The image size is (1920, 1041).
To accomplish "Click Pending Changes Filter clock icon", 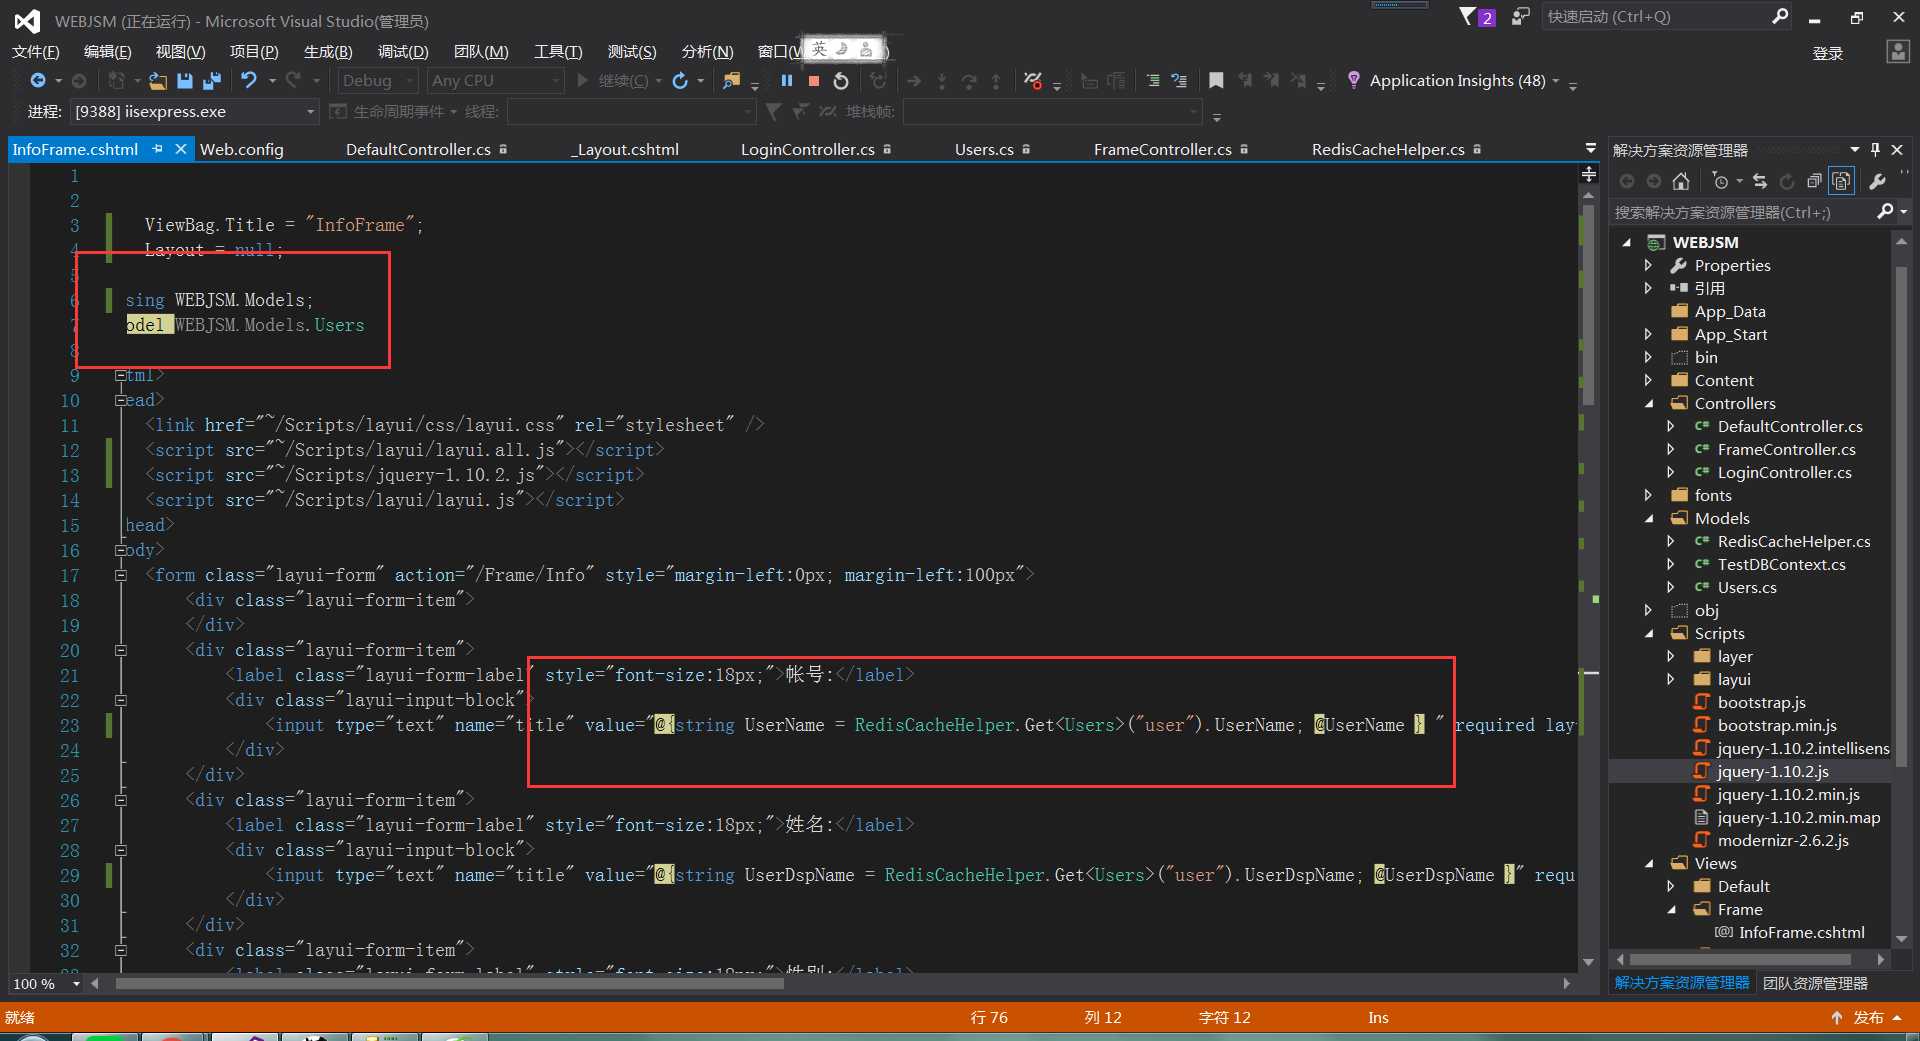I will pyautogui.click(x=1720, y=181).
